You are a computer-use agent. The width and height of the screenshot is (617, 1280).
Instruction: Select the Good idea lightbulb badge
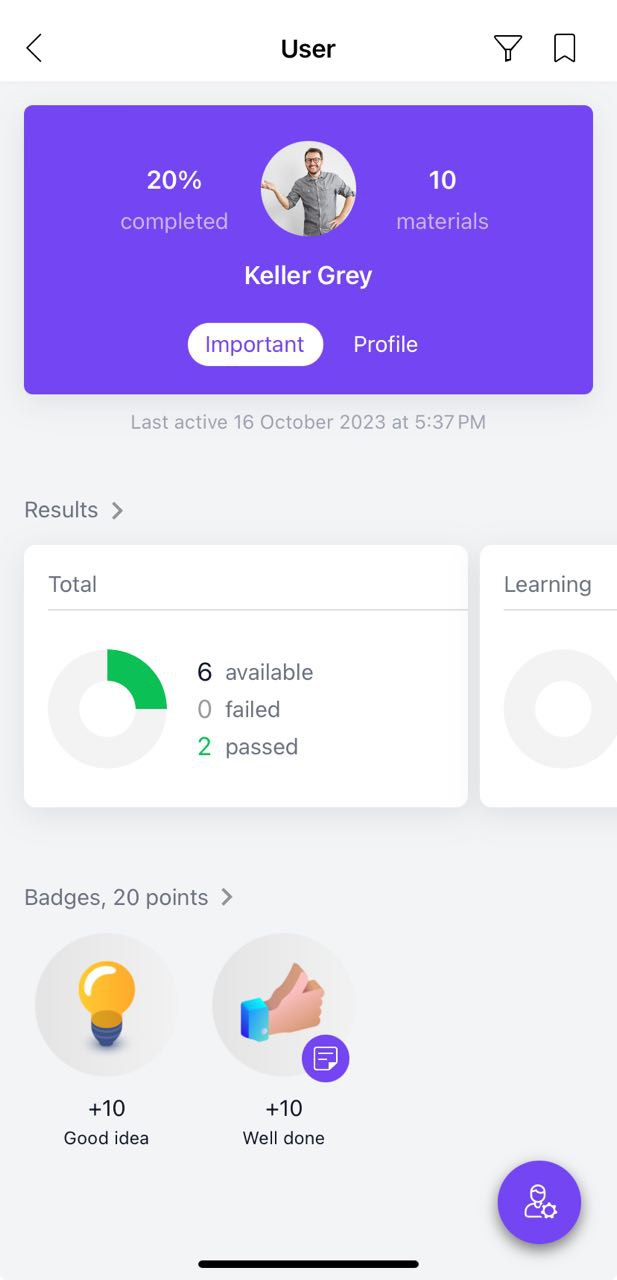pos(106,1004)
